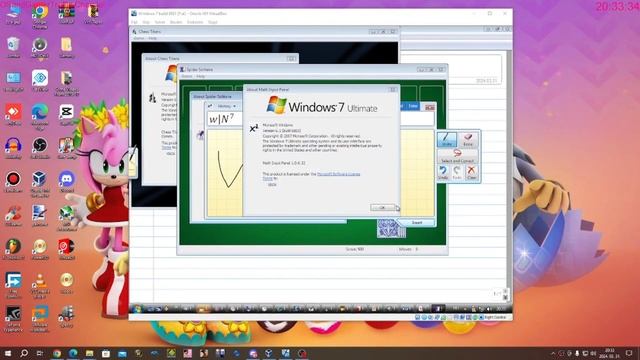This screenshot has height=360, width=640.
Task: Select the Write tool in Math Input Panel
Action: point(447,140)
